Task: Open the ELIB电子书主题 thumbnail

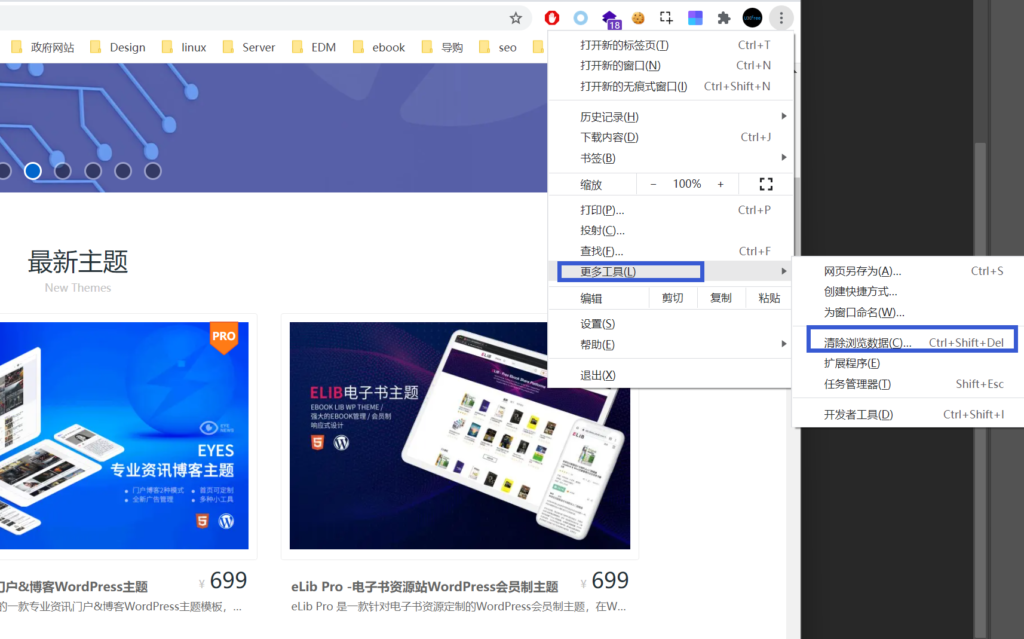Action: pyautogui.click(x=460, y=436)
